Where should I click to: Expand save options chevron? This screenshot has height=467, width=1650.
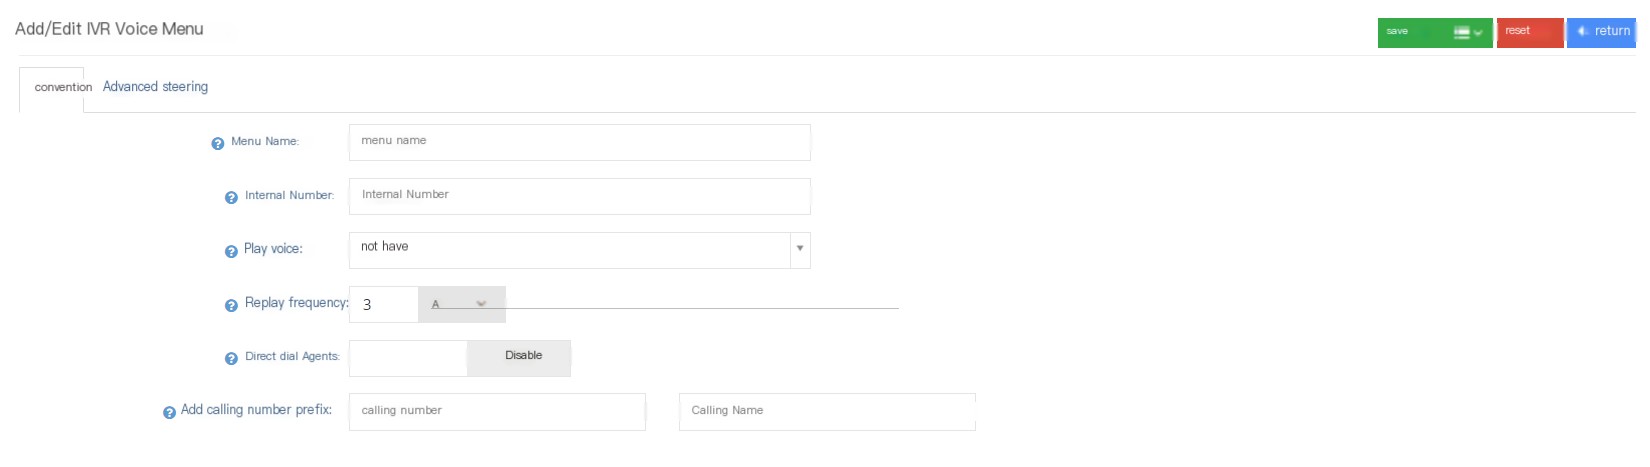(x=1478, y=33)
